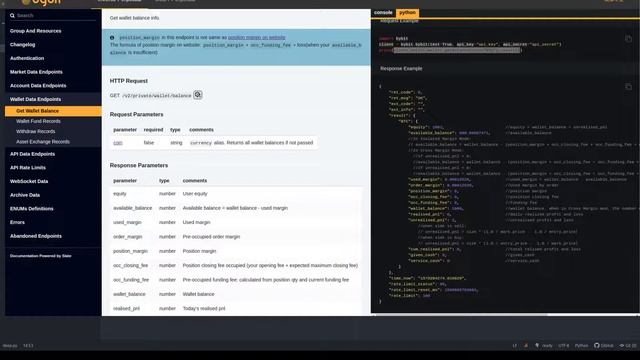
Task: Click the search magnifier icon in sidebar
Action: point(12,16)
